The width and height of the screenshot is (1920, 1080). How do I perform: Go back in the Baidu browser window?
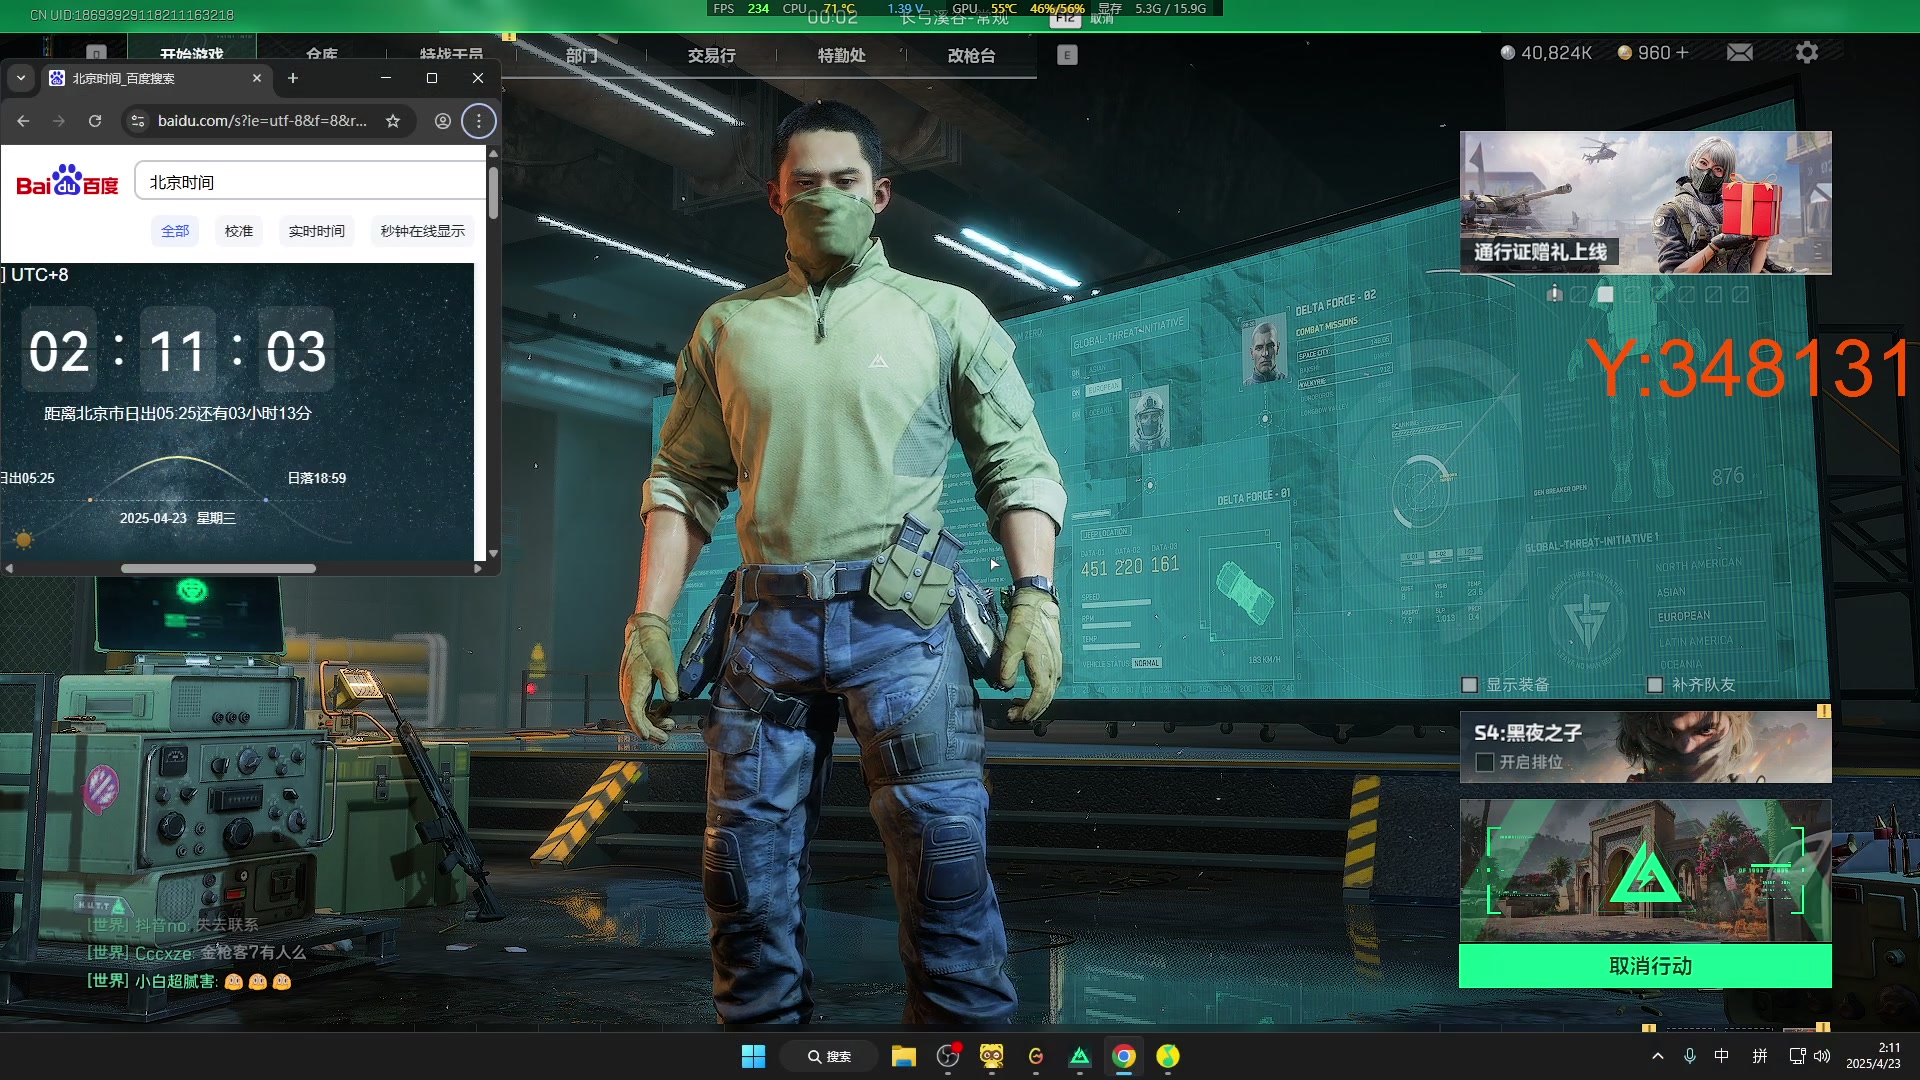[x=23, y=121]
